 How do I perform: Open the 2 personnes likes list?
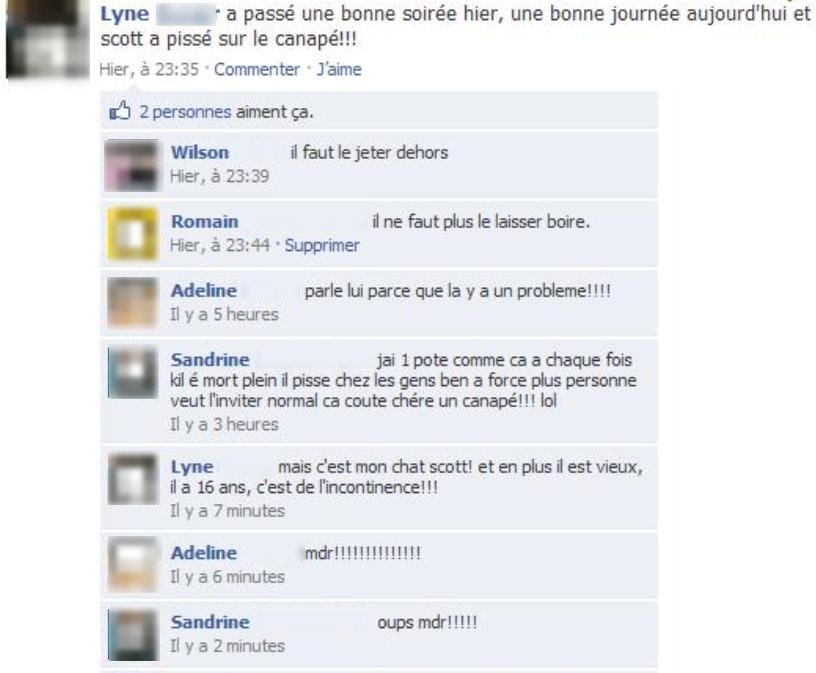185,112
